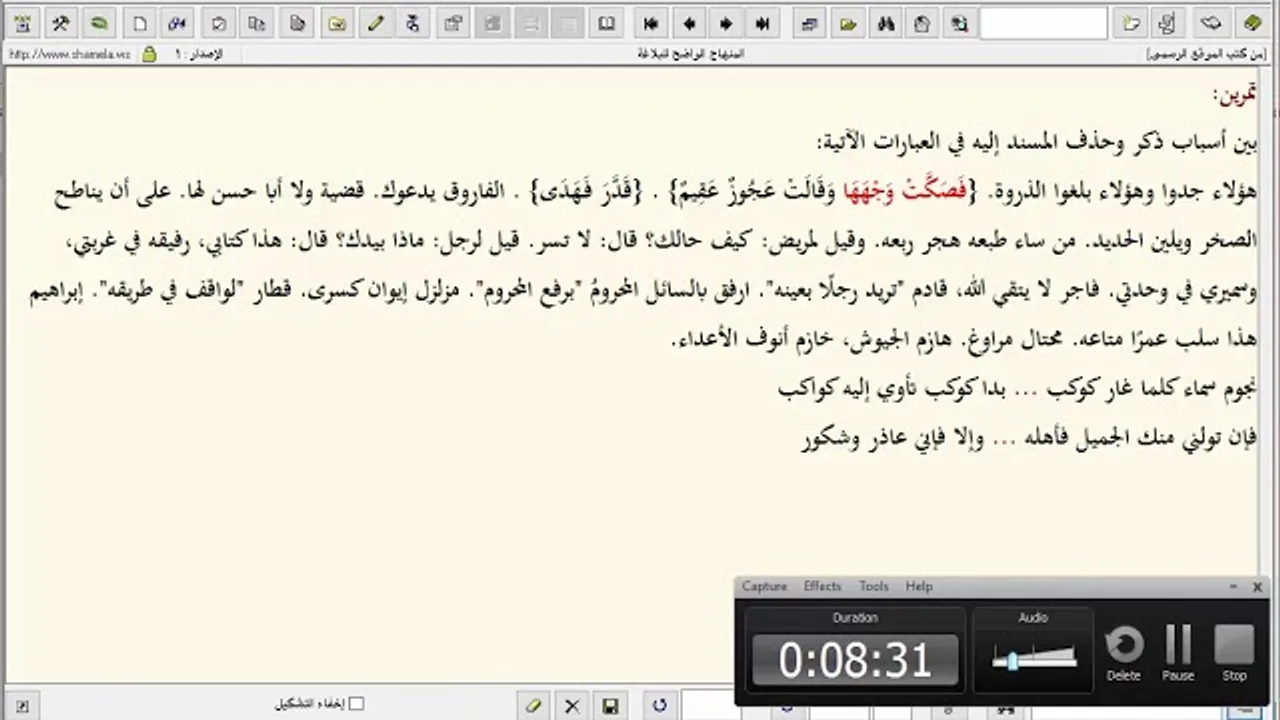Jump to the first page
The image size is (1280, 720).
tap(651, 23)
